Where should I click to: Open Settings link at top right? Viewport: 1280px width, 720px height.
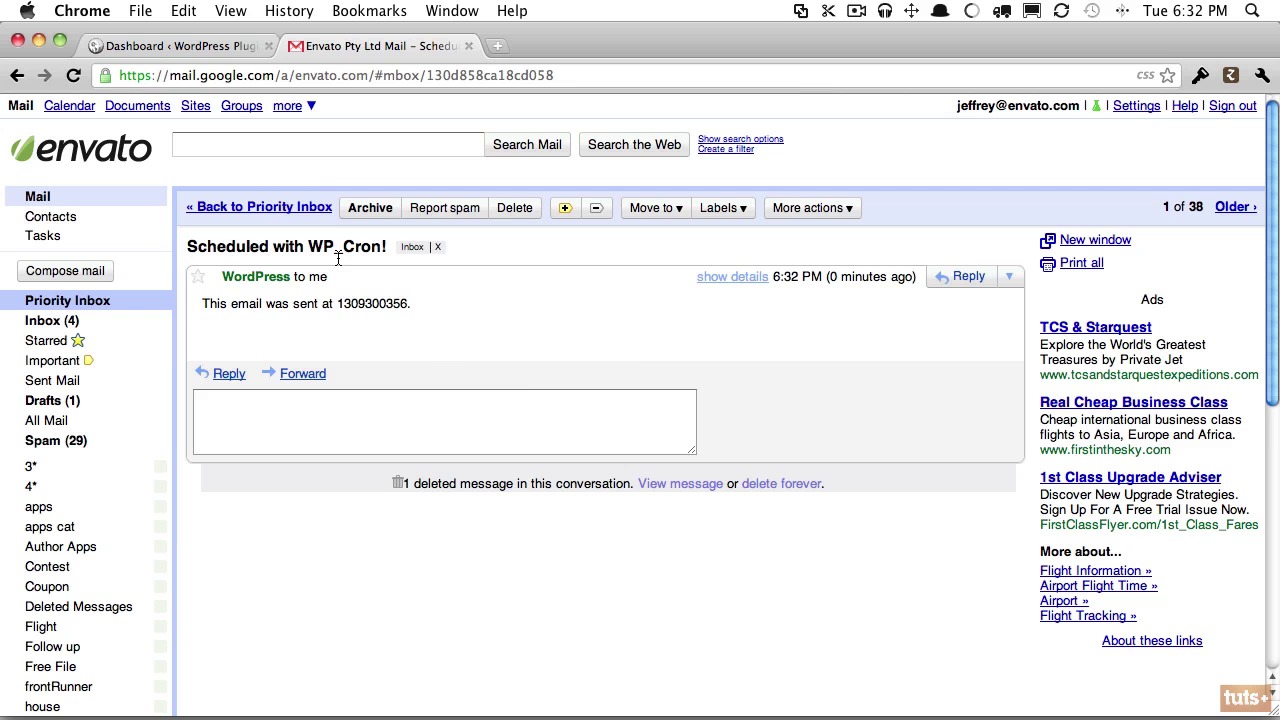[x=1136, y=106]
